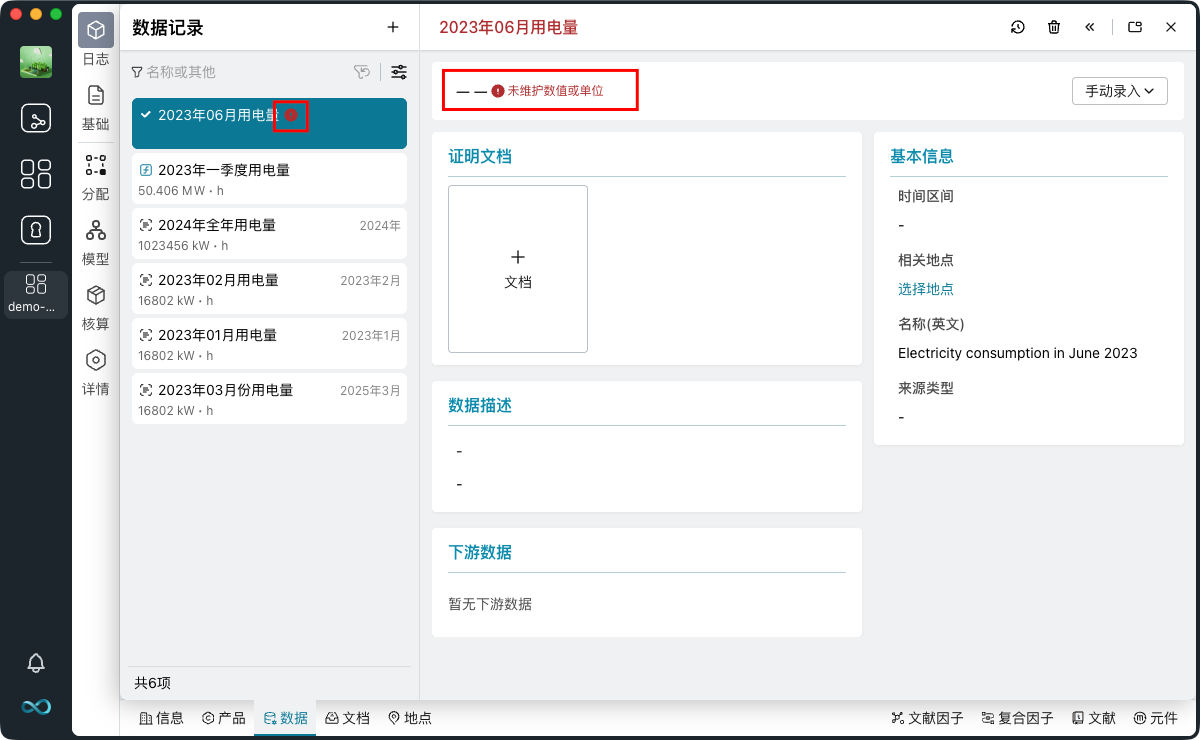Collapse panel with double chevron icon
The image size is (1200, 740).
pyautogui.click(x=1090, y=27)
